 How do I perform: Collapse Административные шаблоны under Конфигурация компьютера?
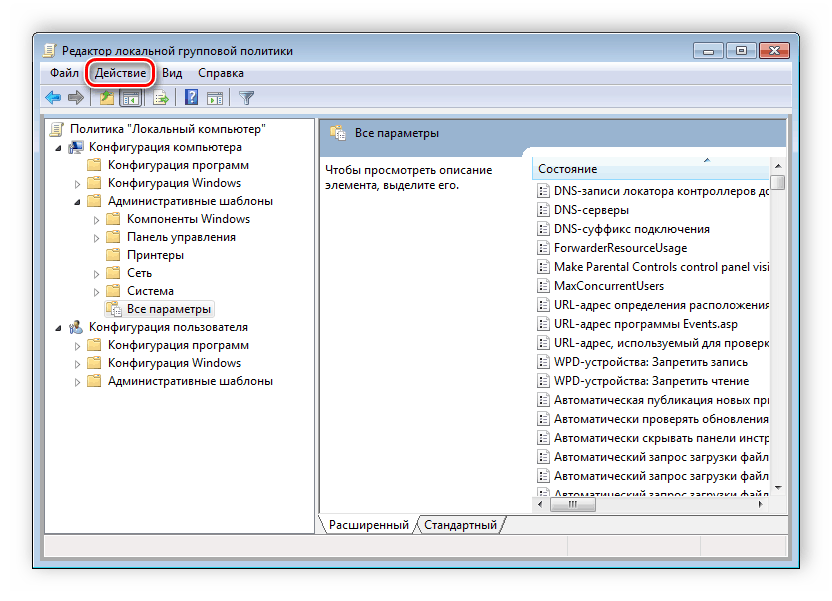[x=77, y=202]
